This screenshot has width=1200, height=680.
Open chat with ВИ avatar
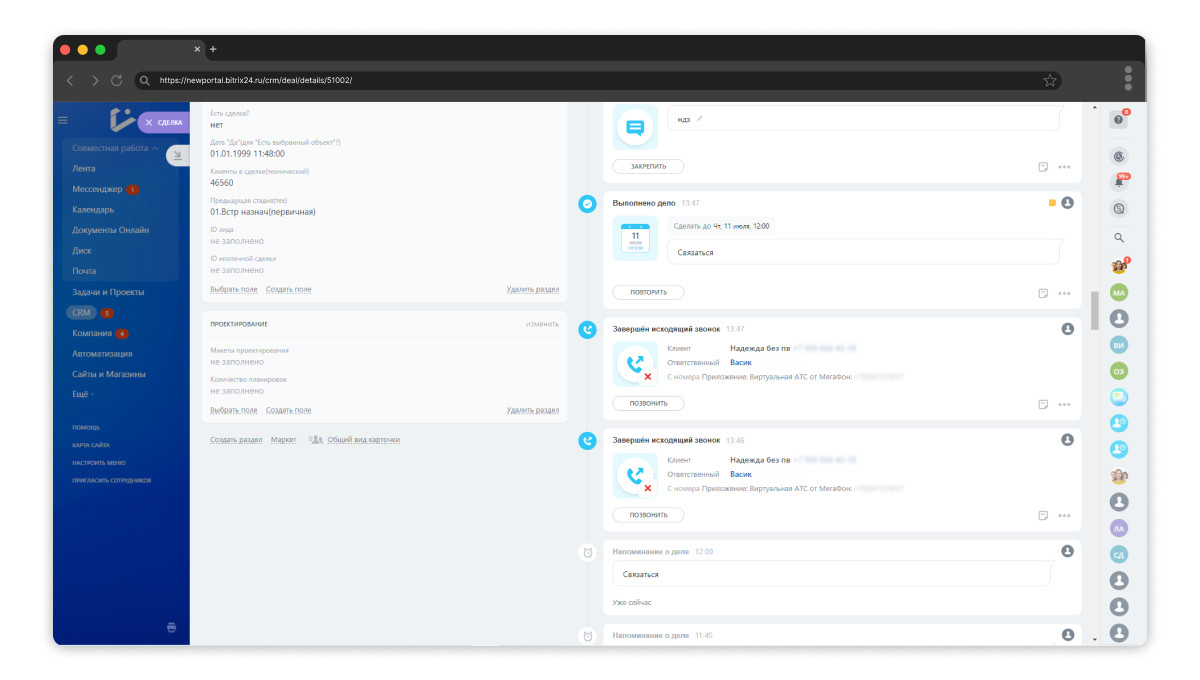pos(1119,344)
